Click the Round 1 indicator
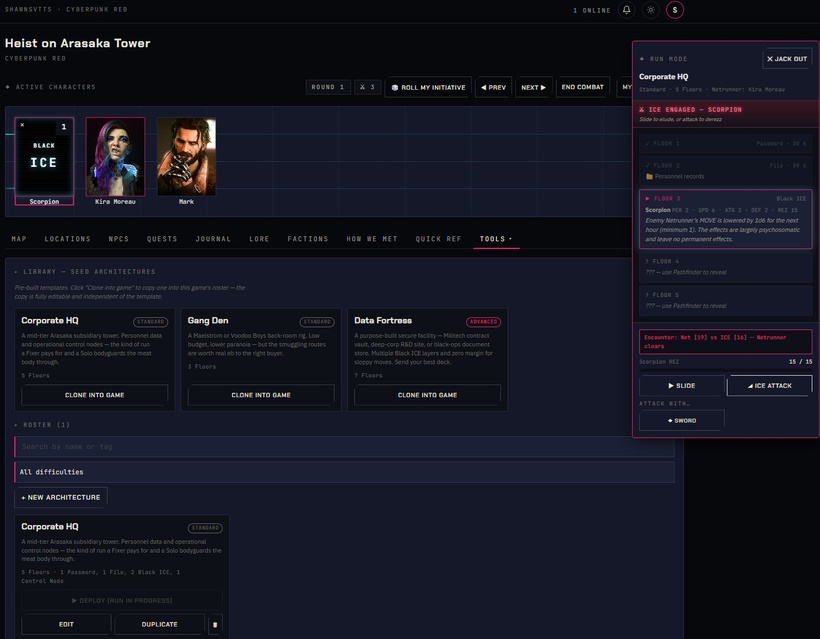 [328, 87]
